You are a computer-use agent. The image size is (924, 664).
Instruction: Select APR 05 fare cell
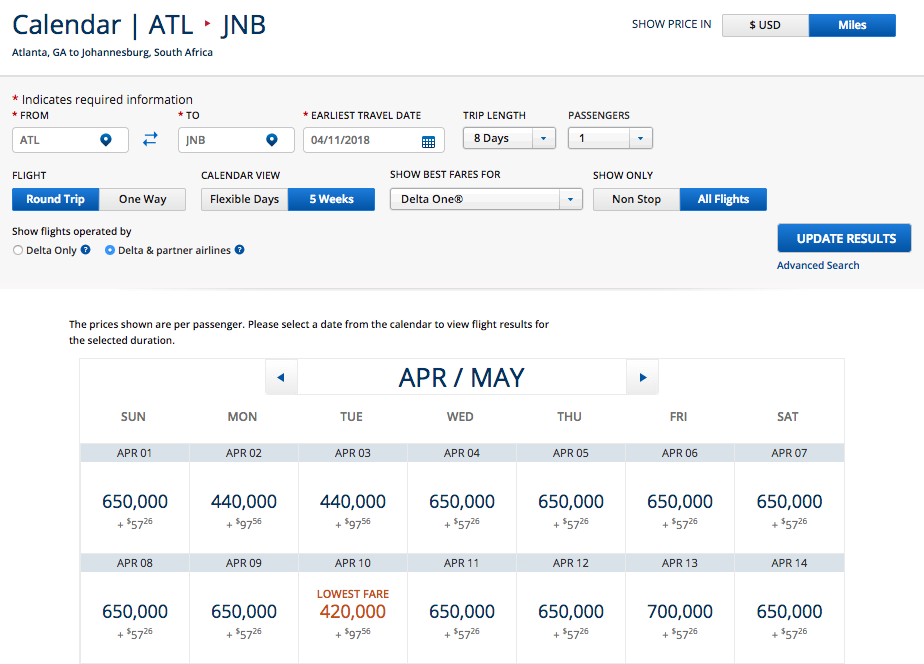click(570, 507)
